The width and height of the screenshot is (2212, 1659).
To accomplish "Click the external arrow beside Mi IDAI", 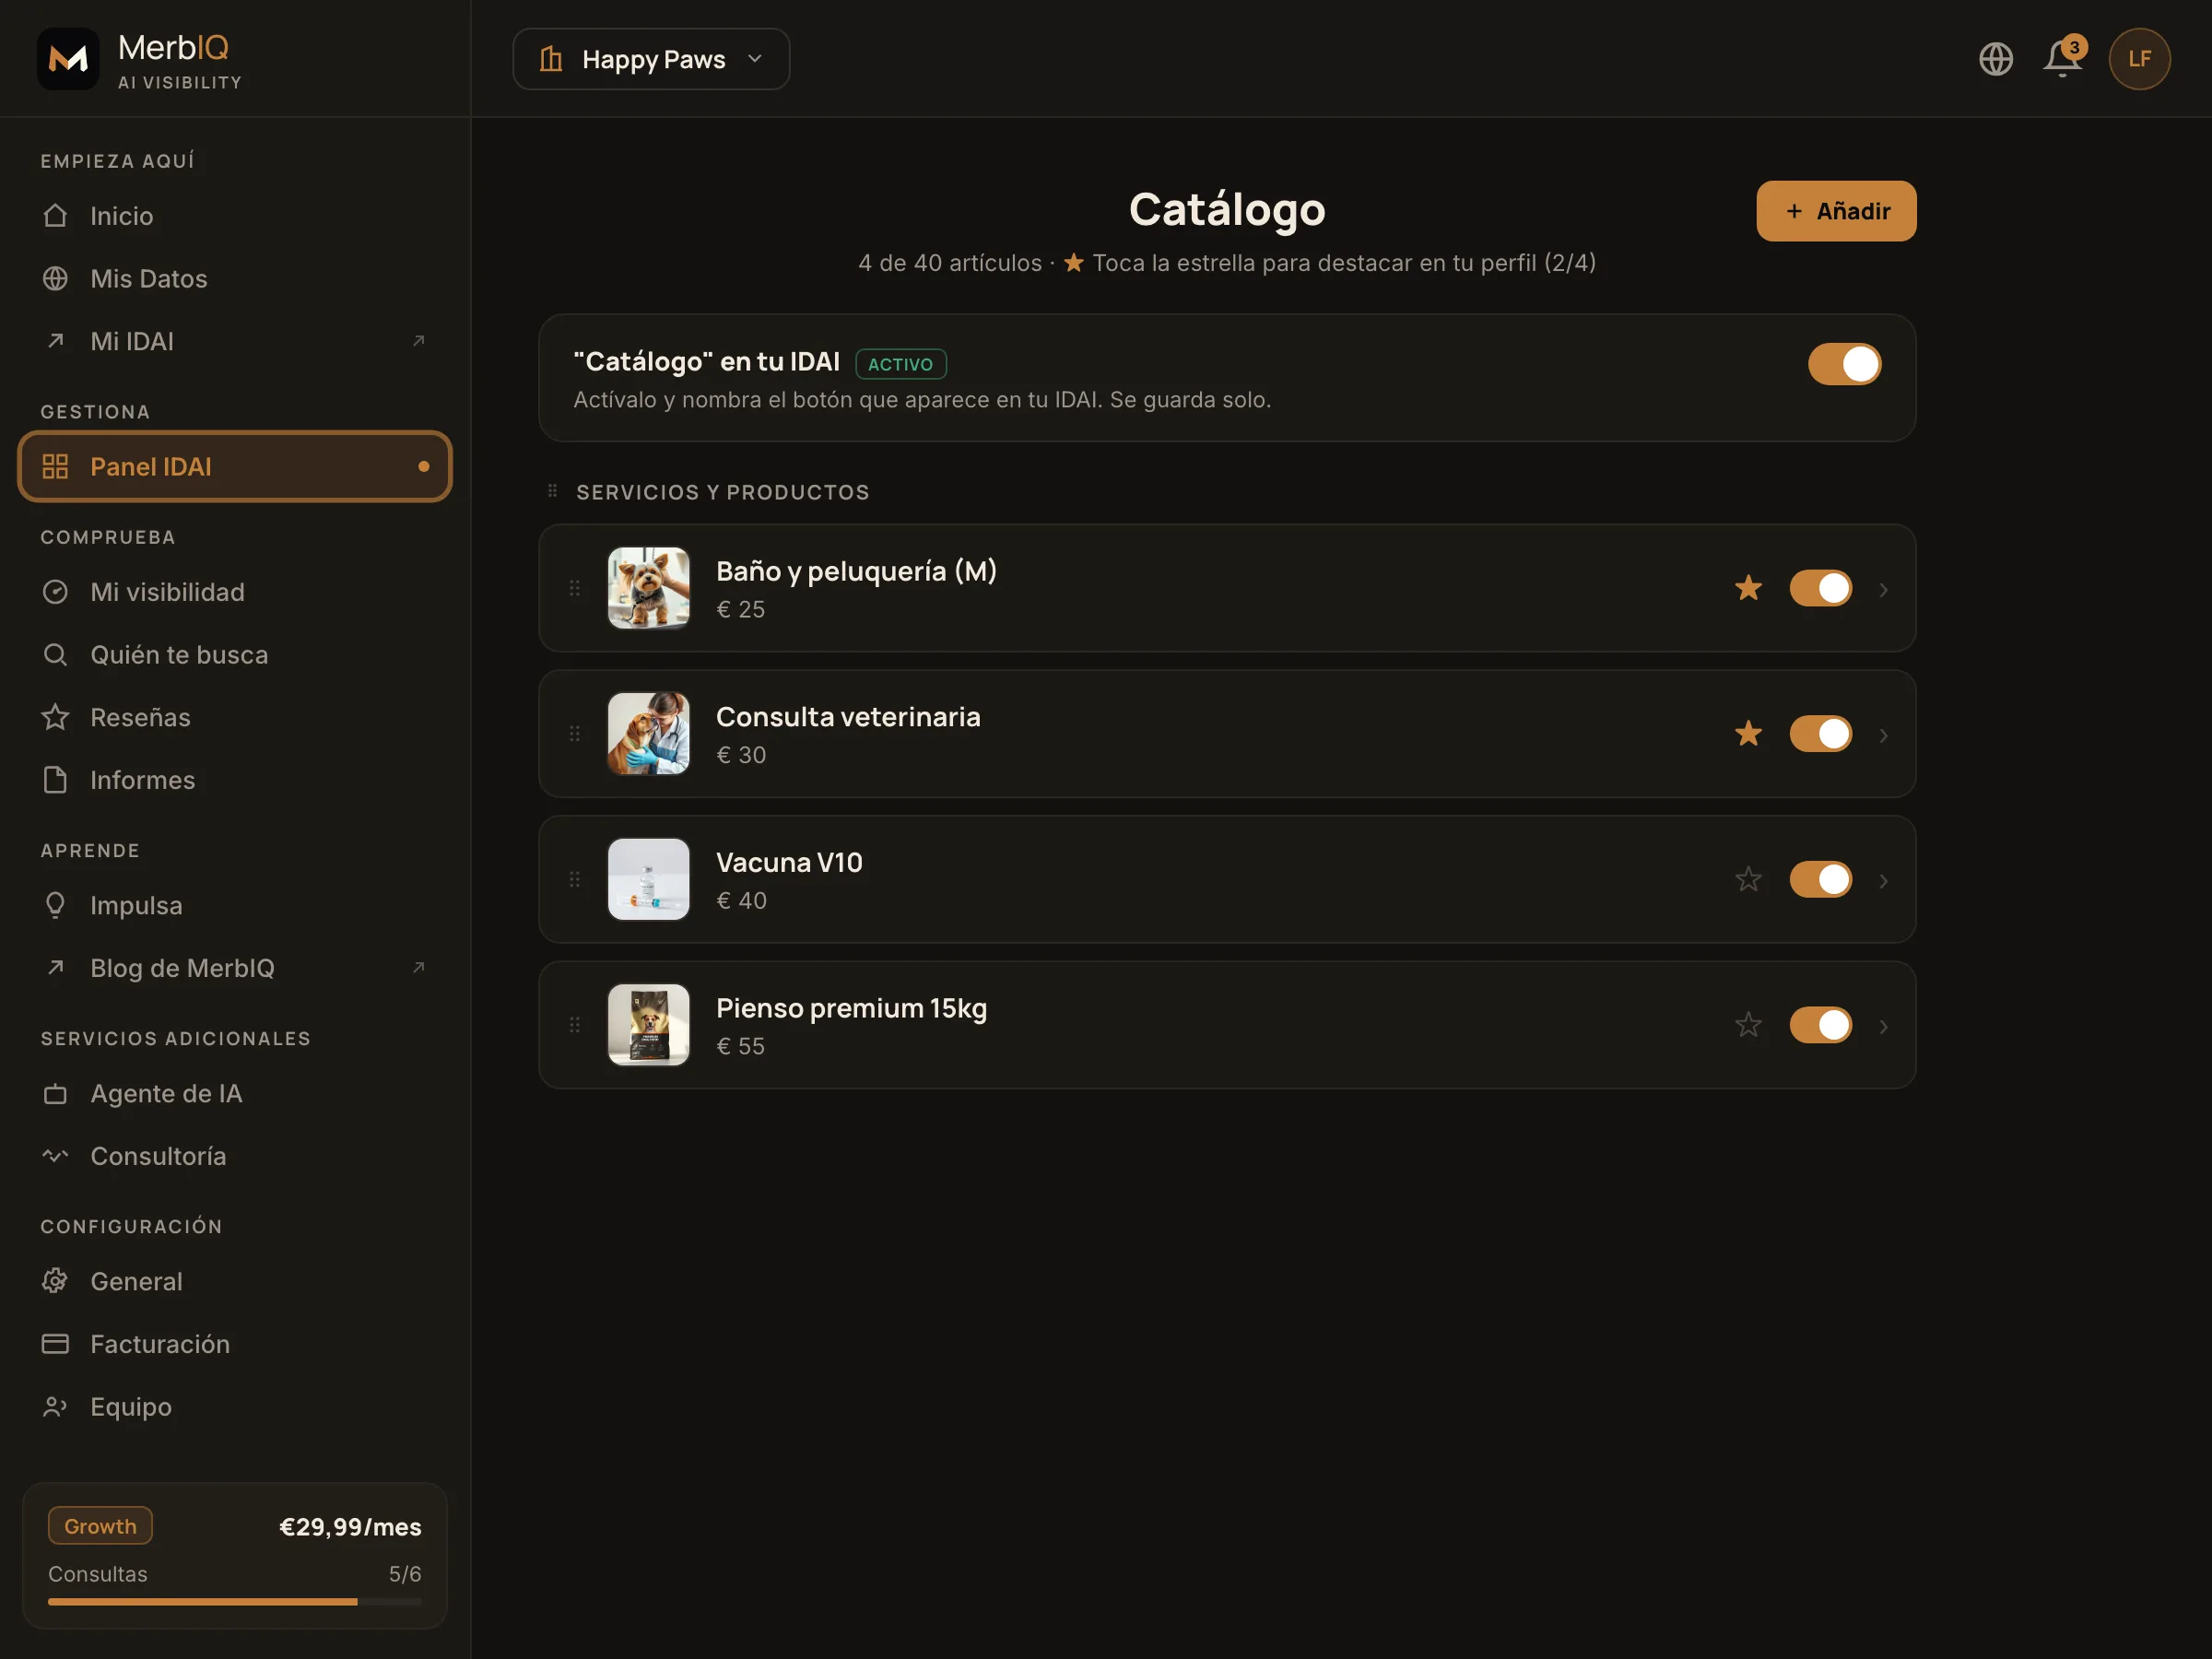I will point(419,341).
